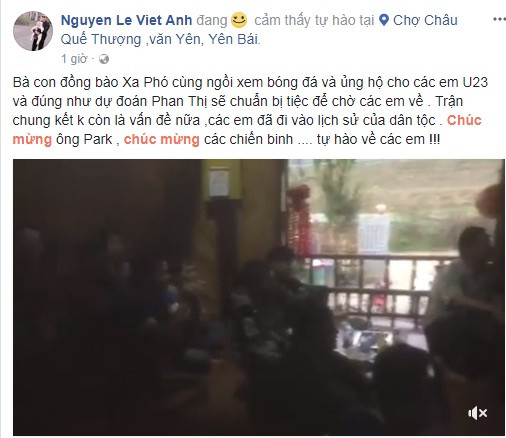
Task: Click the 'cảm thấy tự hào tại' feeling text
Action: (314, 20)
